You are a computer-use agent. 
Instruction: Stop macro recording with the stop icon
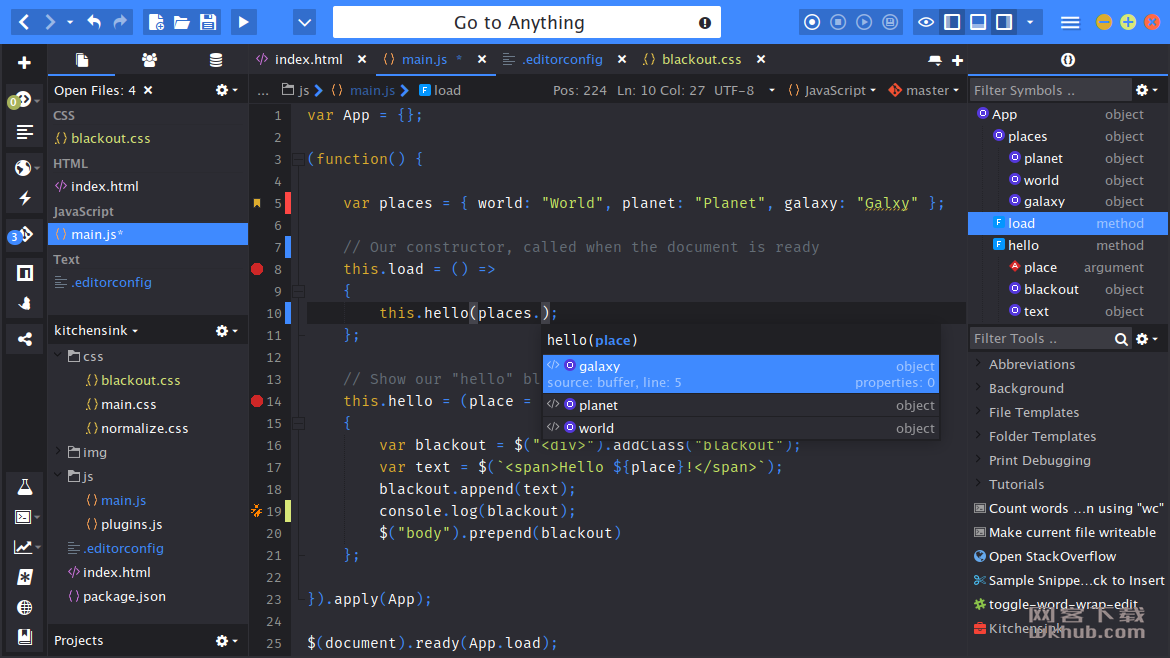click(x=838, y=22)
